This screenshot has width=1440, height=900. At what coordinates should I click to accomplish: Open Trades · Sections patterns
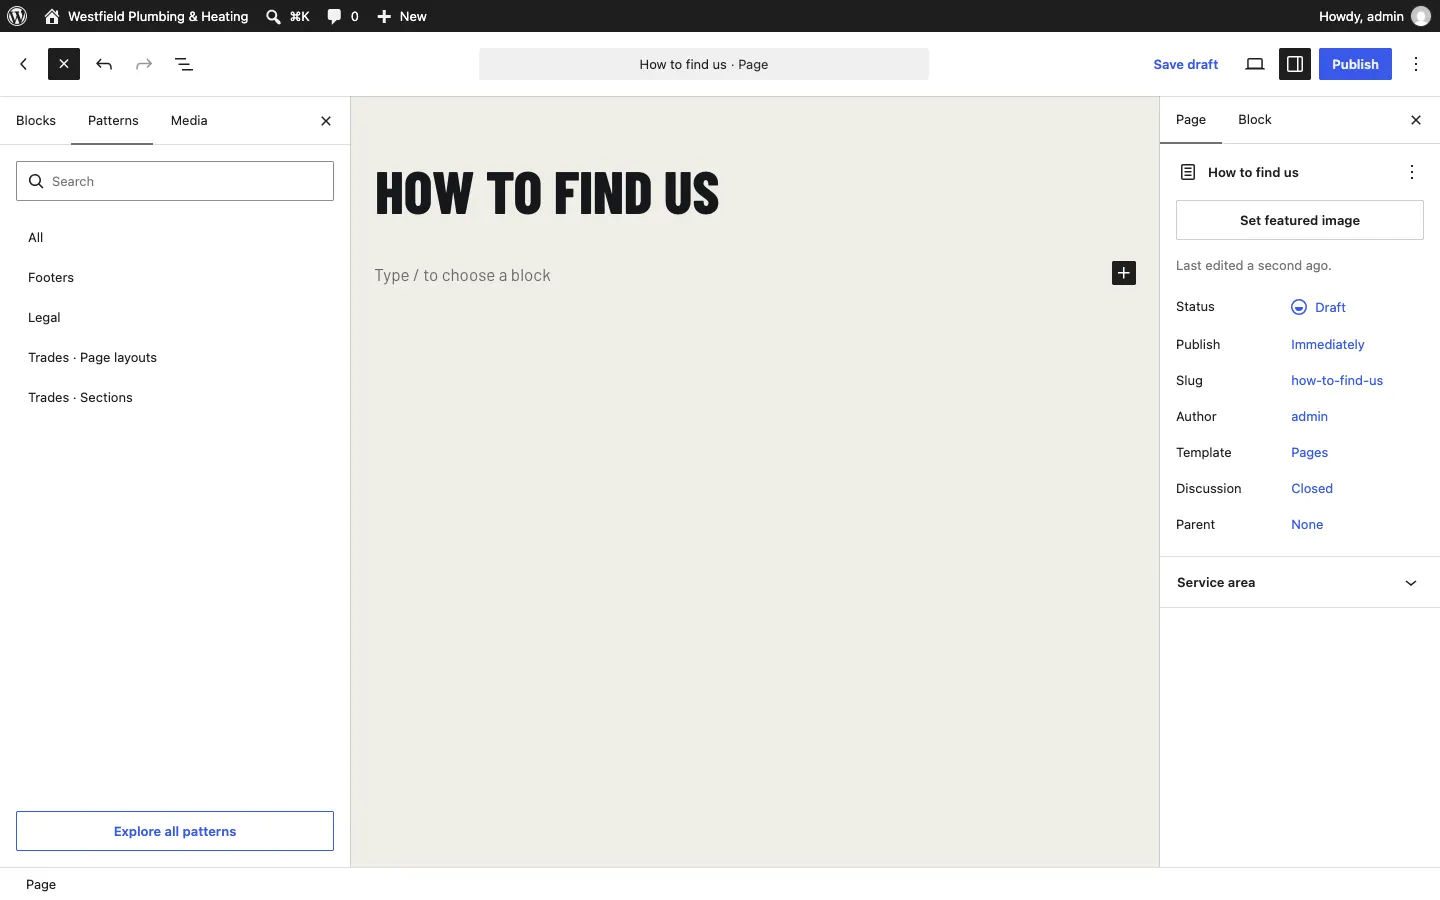coord(175,398)
